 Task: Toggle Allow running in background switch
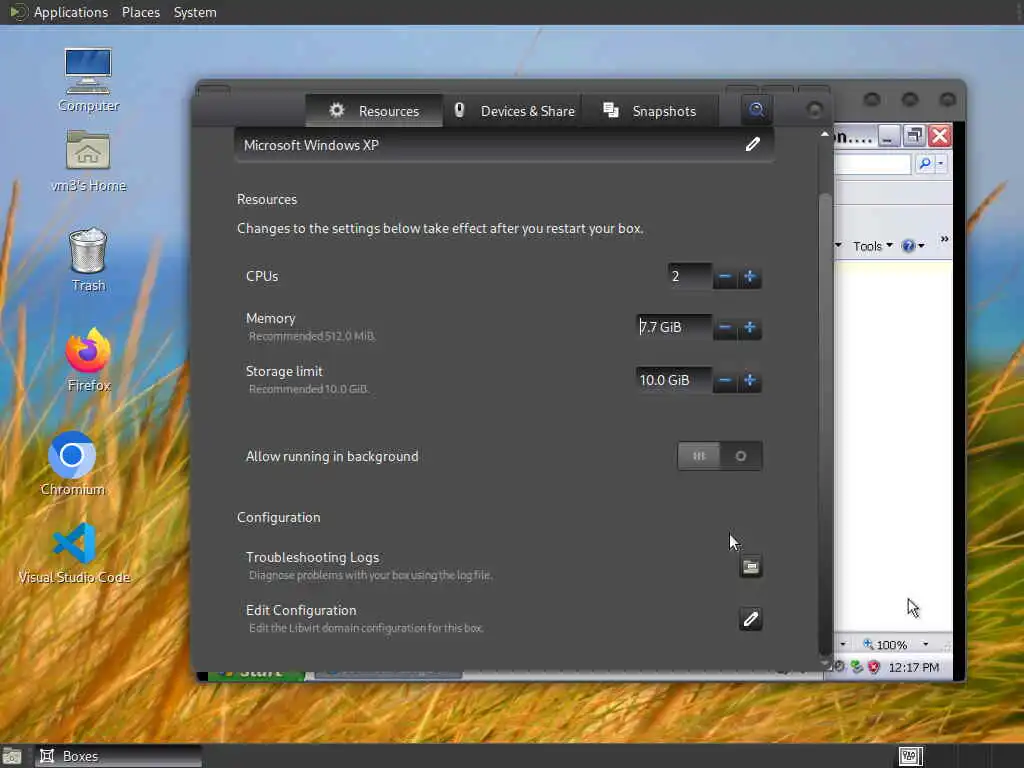pos(720,456)
